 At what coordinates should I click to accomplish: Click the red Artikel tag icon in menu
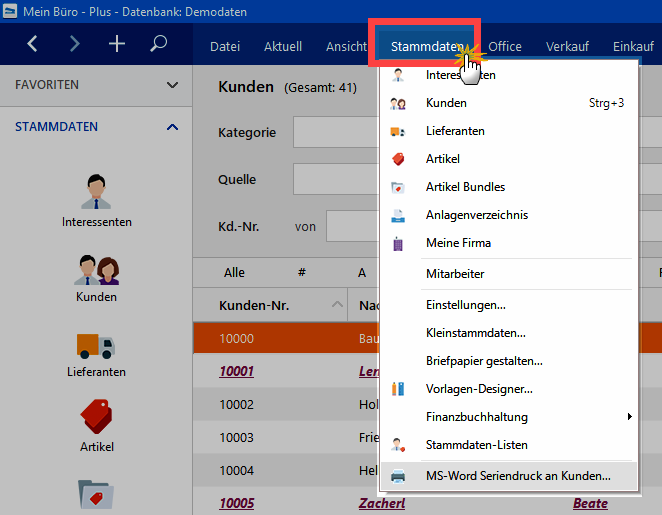(398, 159)
